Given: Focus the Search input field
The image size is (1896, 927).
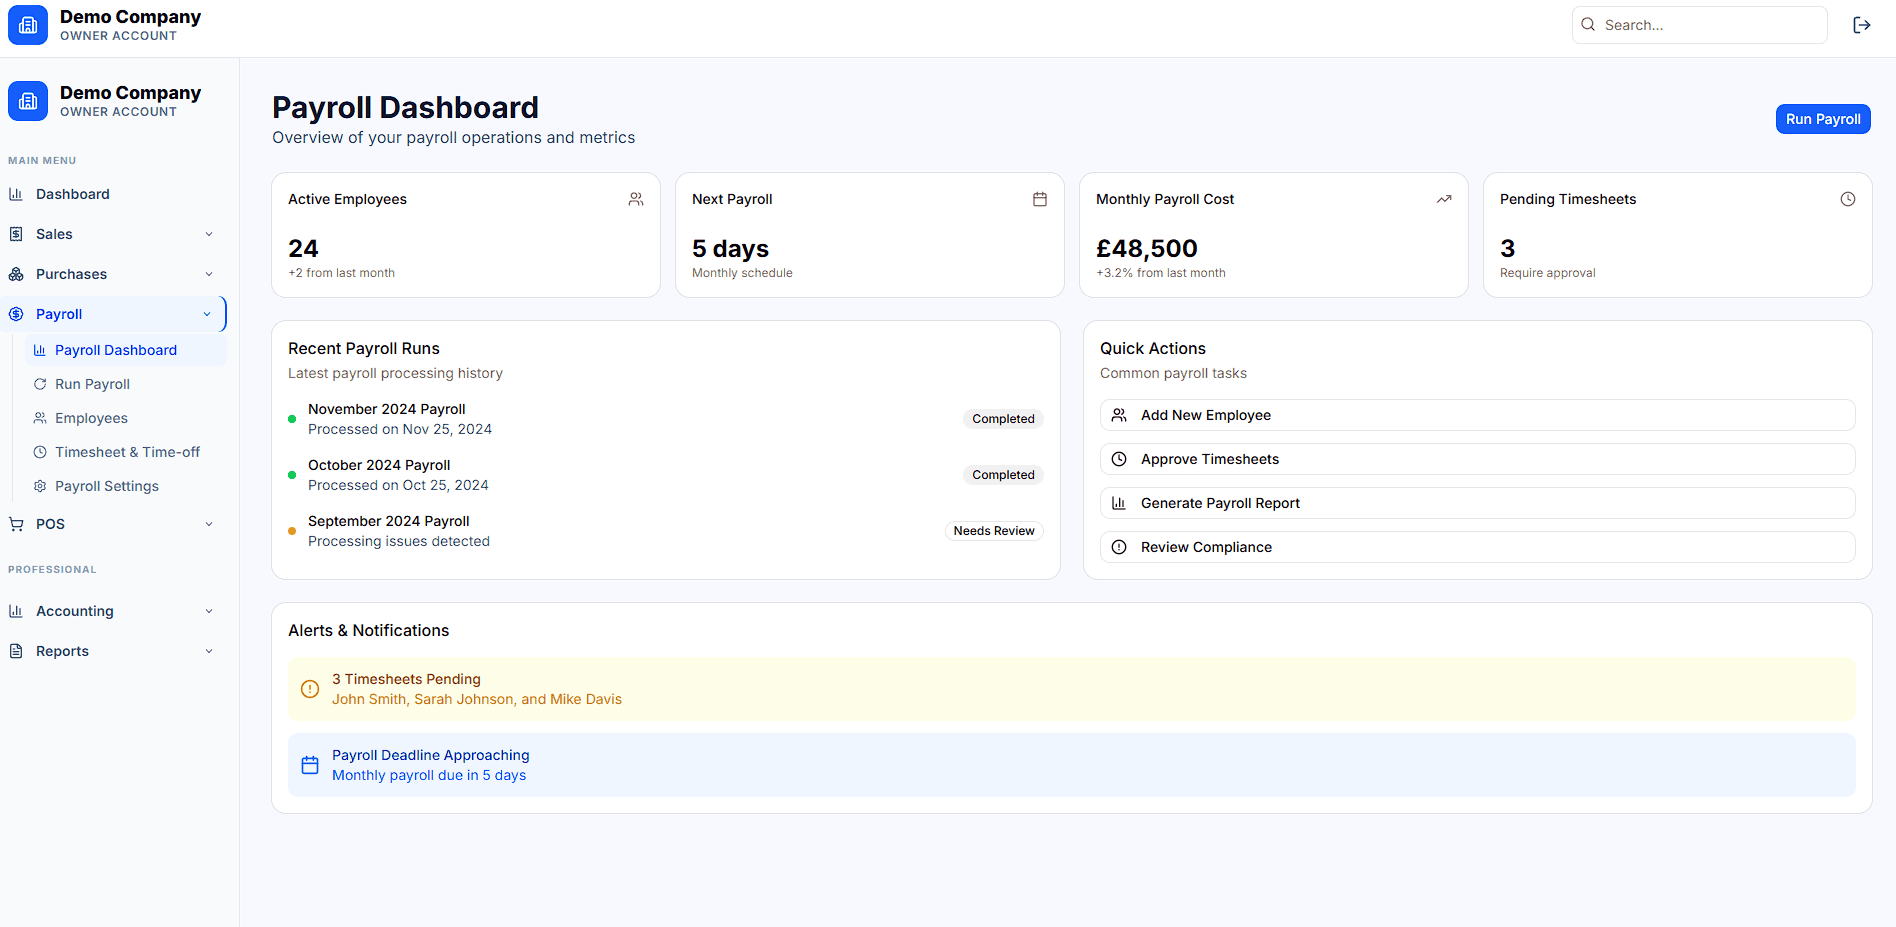Looking at the screenshot, I should pos(1700,25).
